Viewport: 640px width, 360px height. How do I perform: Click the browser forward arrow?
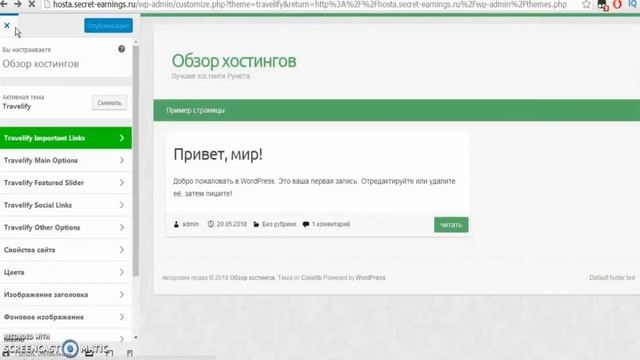tap(18, 4)
